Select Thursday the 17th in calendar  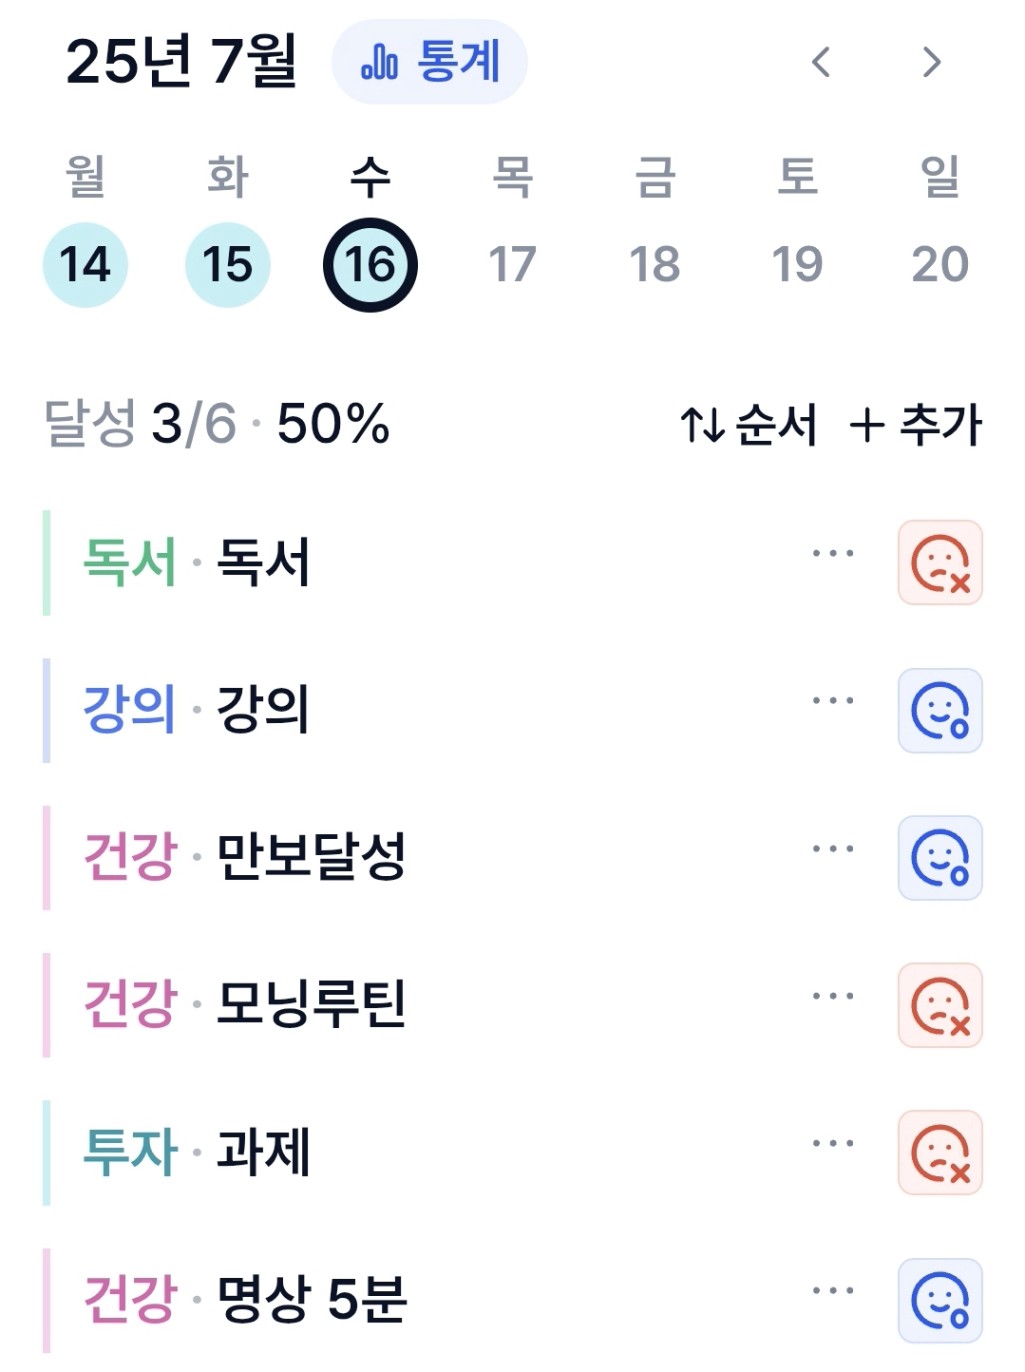pos(512,265)
